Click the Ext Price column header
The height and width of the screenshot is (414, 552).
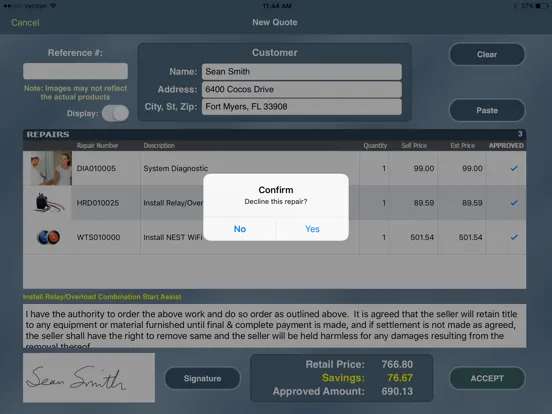pyautogui.click(x=463, y=145)
